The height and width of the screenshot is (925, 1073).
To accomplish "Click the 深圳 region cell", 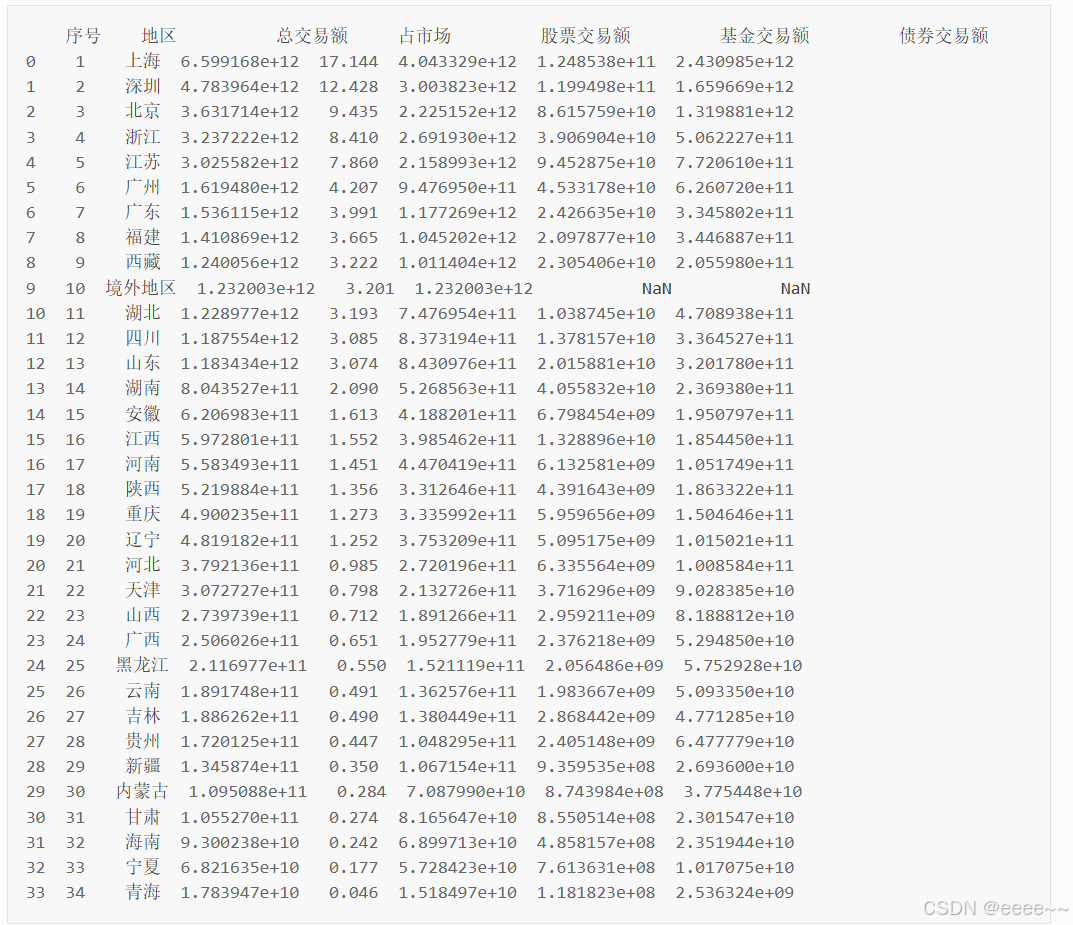I will point(143,87).
